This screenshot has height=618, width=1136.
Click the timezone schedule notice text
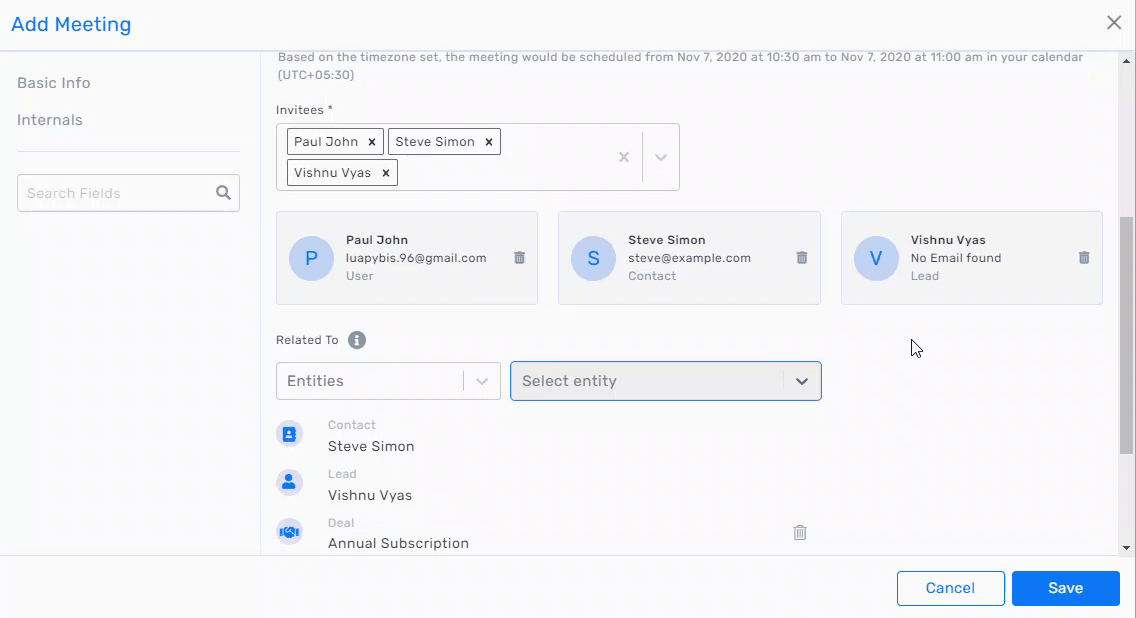click(x=680, y=66)
